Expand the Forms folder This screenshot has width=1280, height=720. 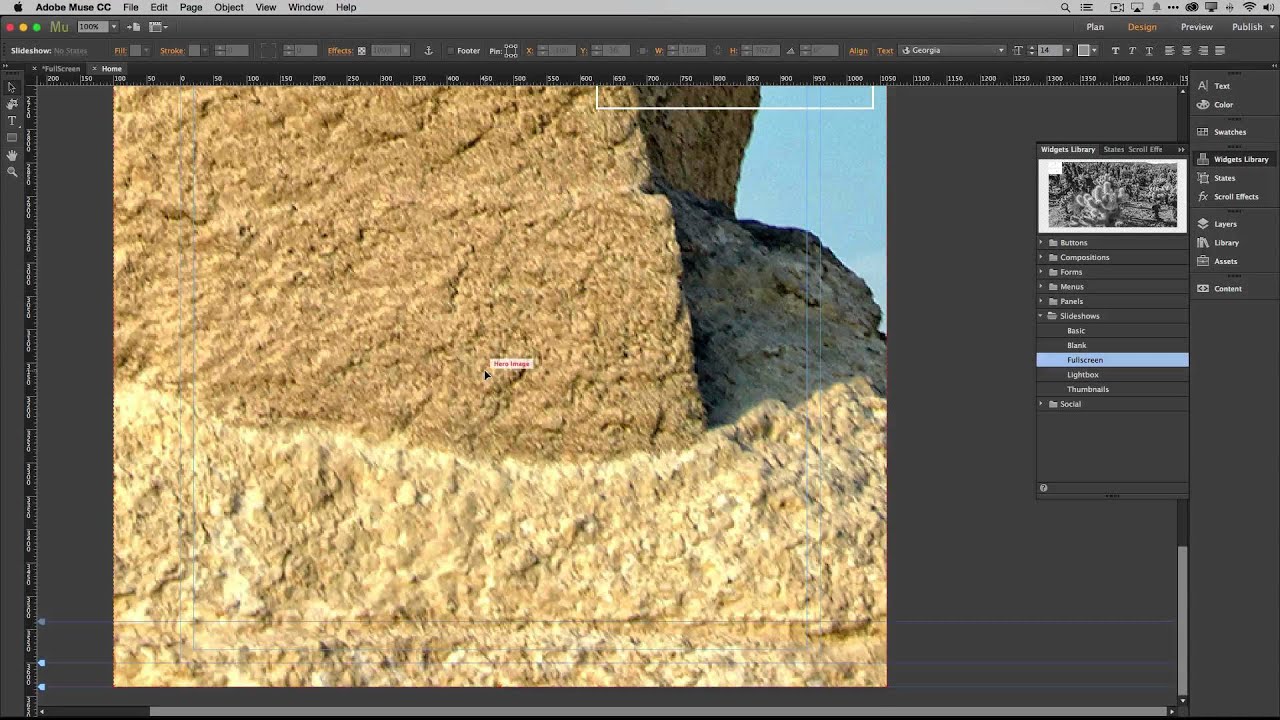(x=1041, y=272)
